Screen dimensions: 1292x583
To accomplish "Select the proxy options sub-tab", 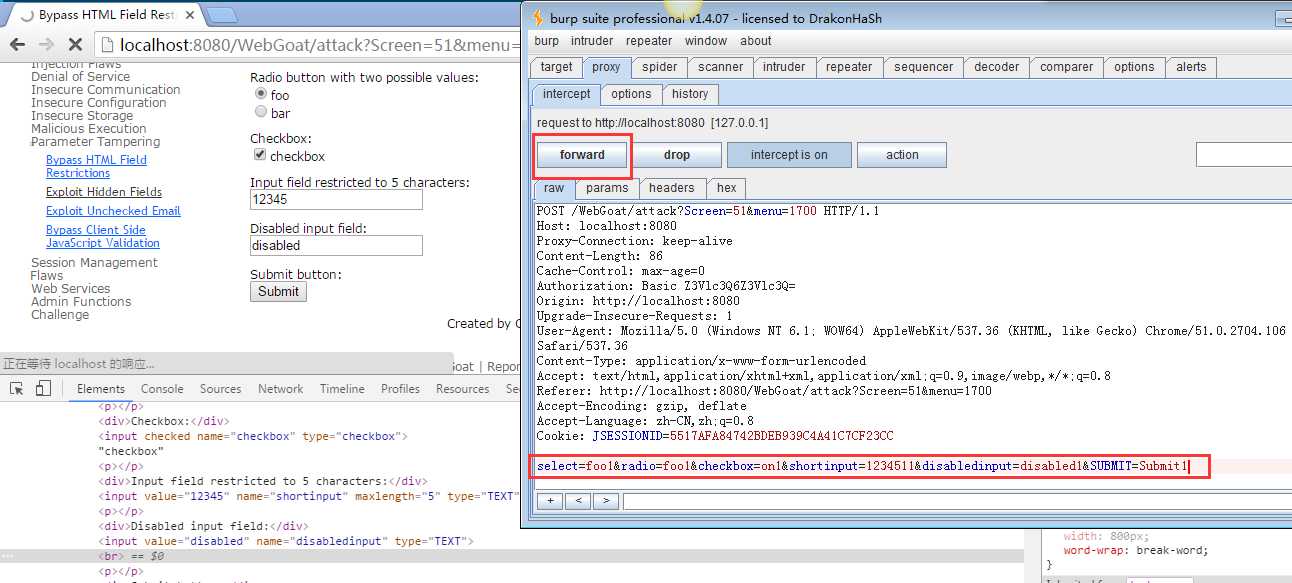I will [631, 94].
